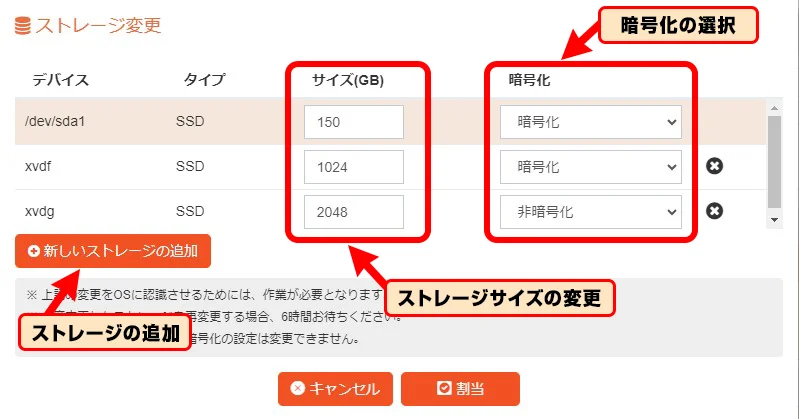Click the storage database icon beside the title

[x=22, y=25]
